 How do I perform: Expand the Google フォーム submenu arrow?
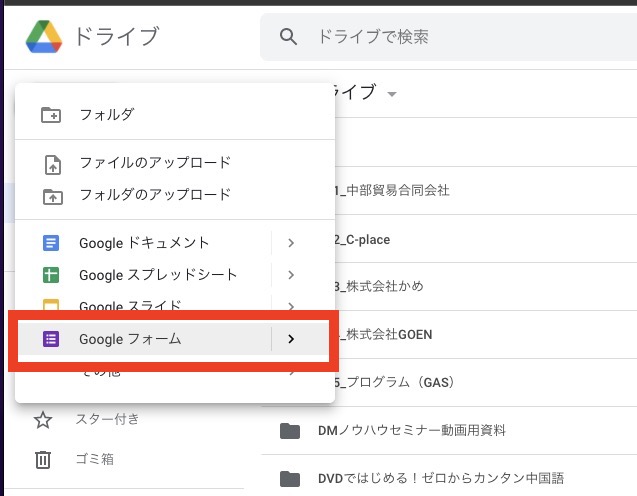point(291,339)
